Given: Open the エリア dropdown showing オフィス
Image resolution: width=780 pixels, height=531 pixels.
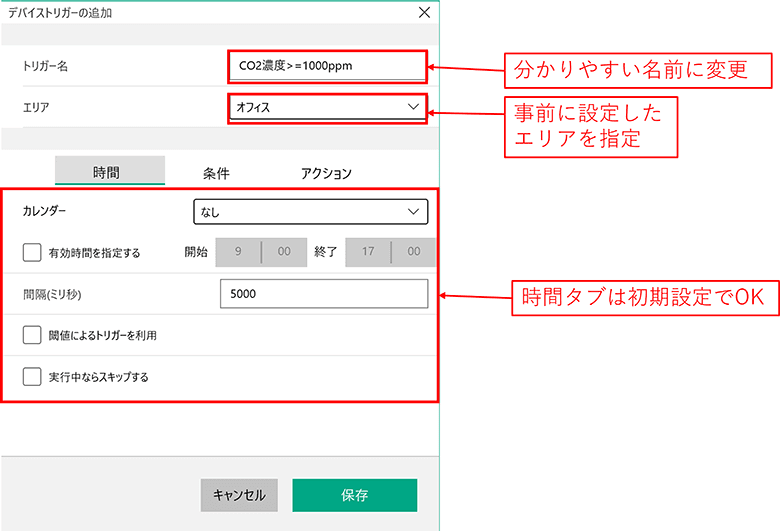Looking at the screenshot, I should 327,107.
